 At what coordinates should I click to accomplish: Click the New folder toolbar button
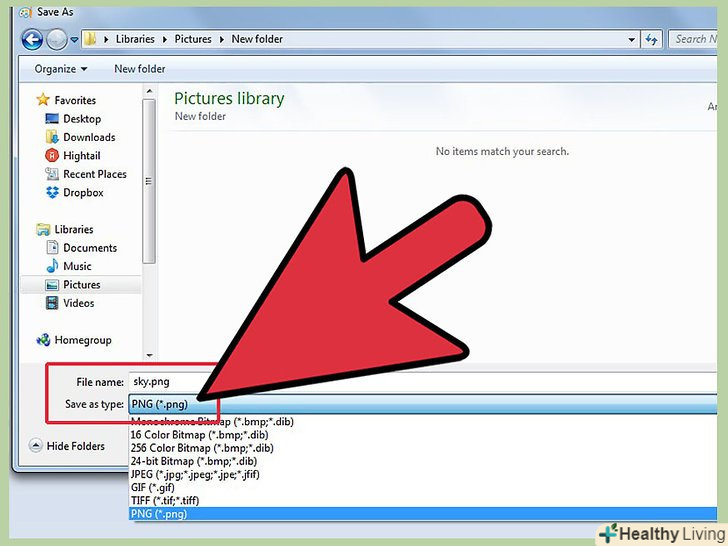(140, 69)
